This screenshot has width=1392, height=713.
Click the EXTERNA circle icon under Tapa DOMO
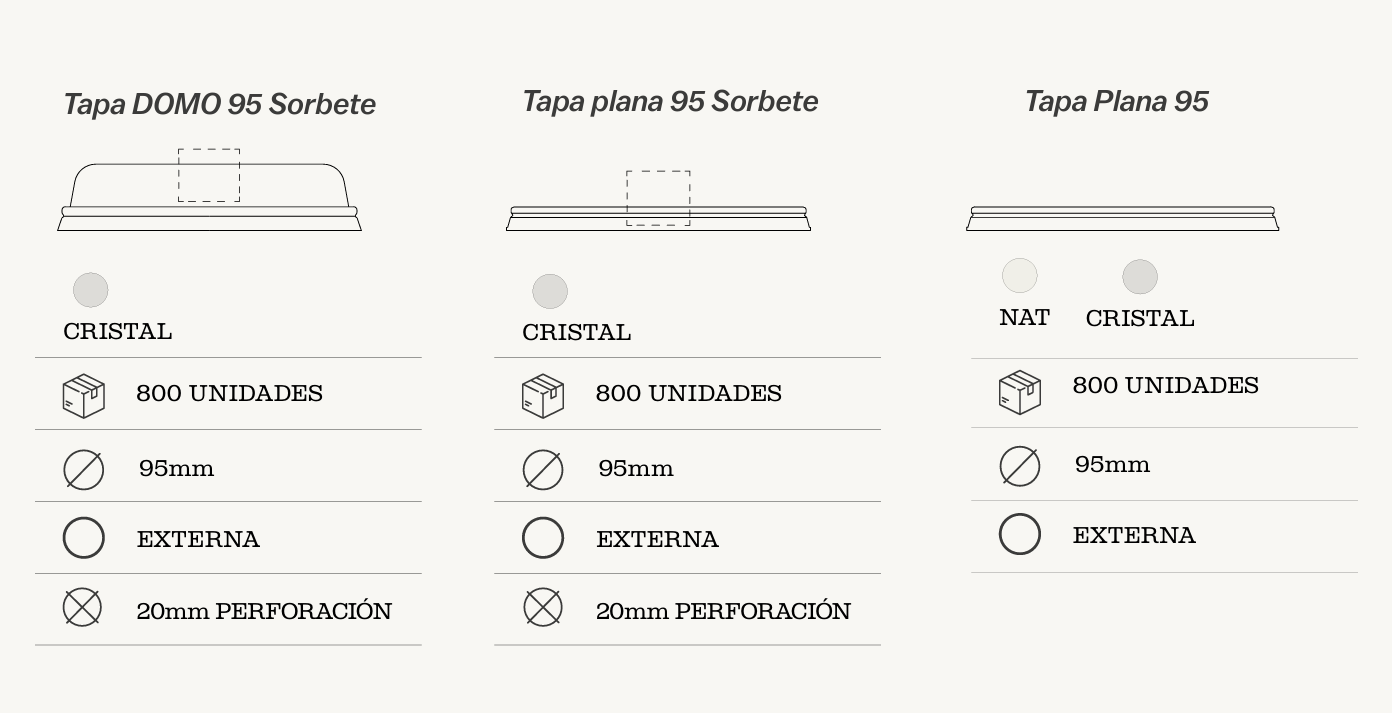click(84, 538)
